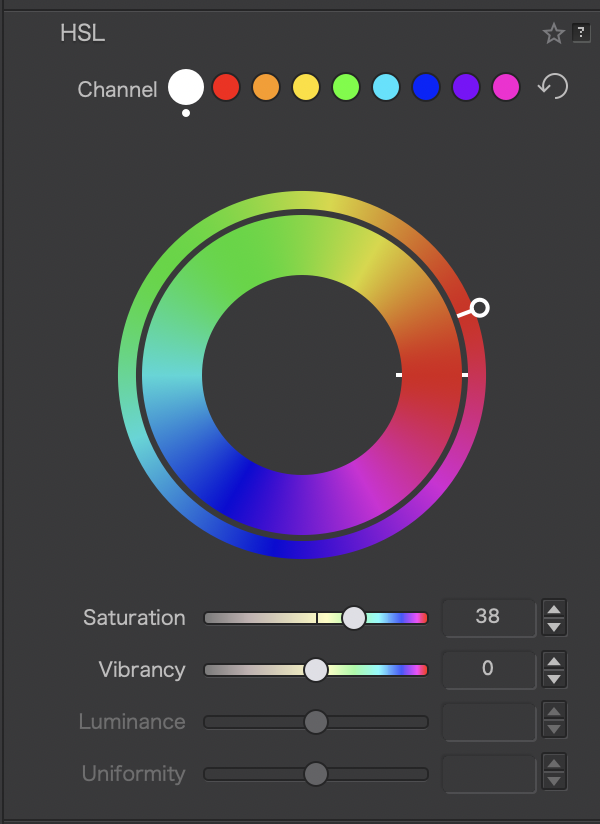
Task: Increase Saturation with the up stepper arrow
Action: 554,608
